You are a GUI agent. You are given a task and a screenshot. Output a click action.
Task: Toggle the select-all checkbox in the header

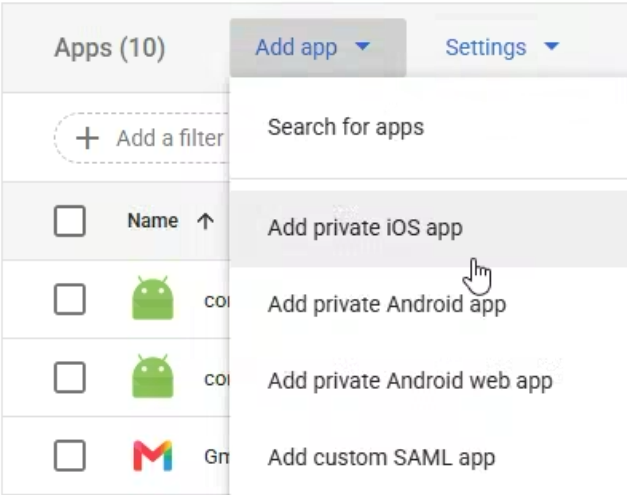point(70,221)
